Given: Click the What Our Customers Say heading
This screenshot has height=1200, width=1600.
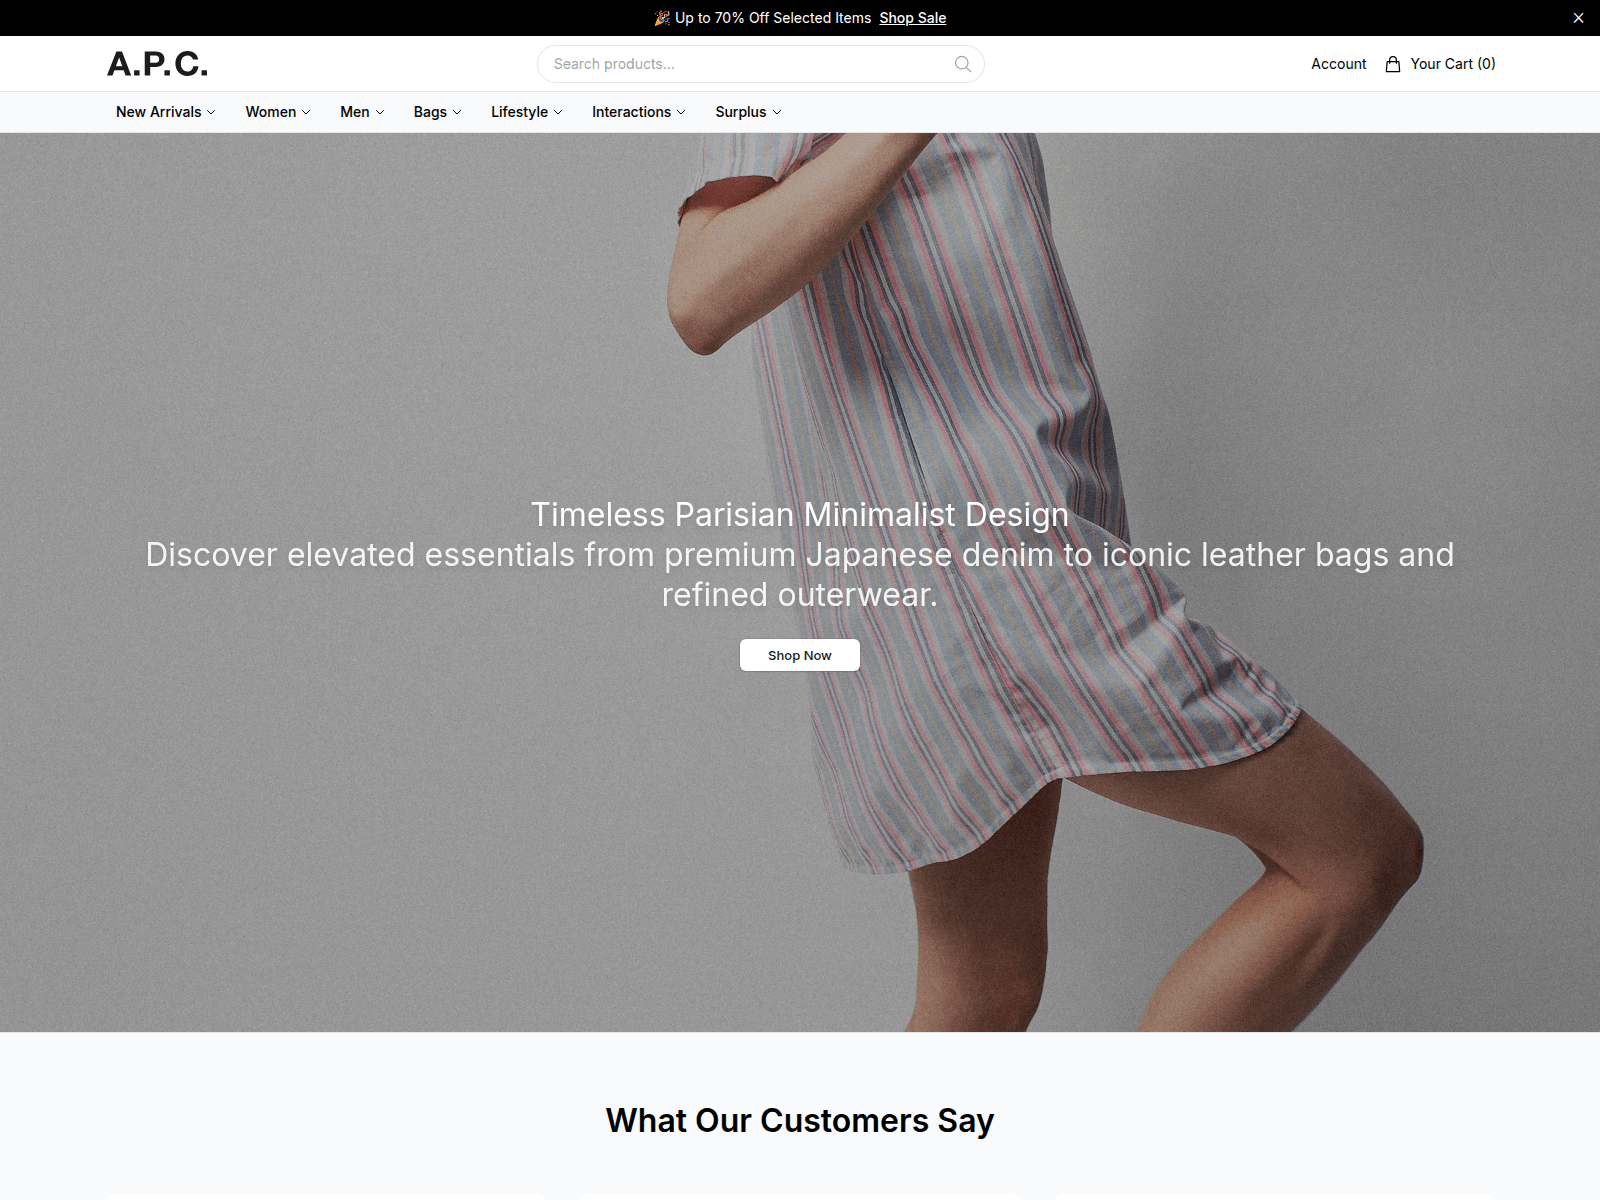Looking at the screenshot, I should [x=800, y=1121].
